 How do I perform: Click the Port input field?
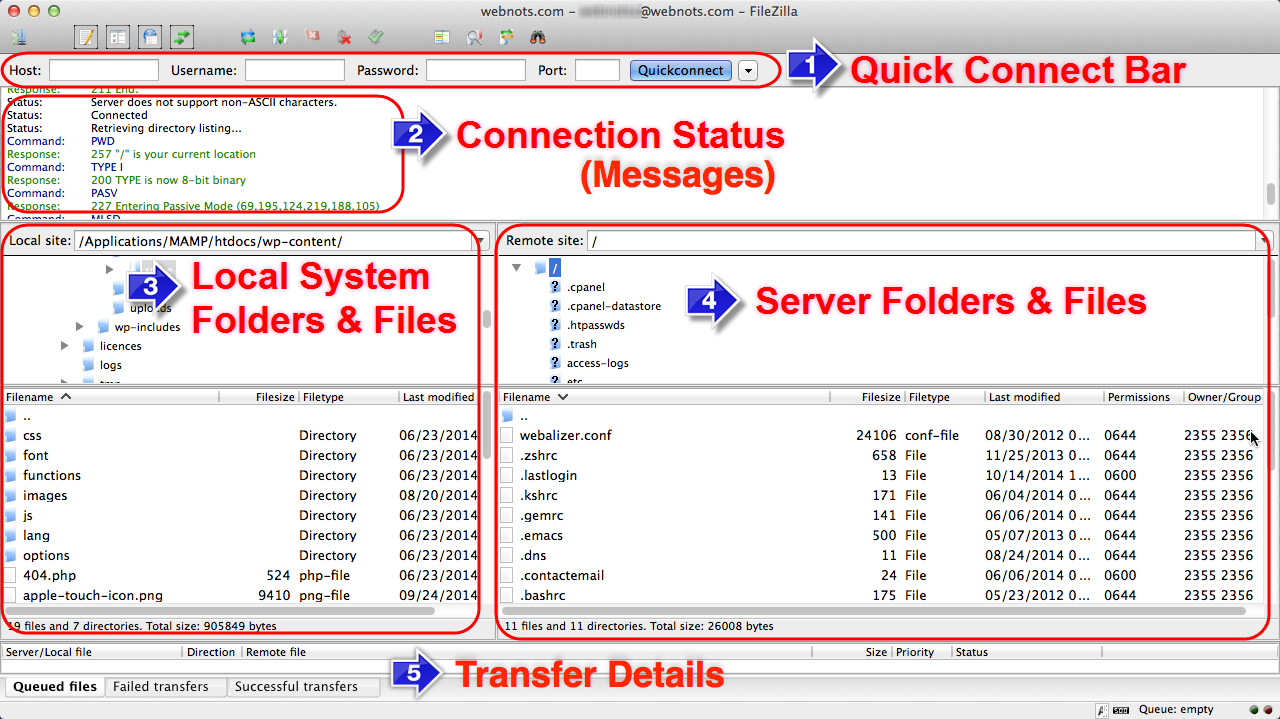[x=598, y=71]
